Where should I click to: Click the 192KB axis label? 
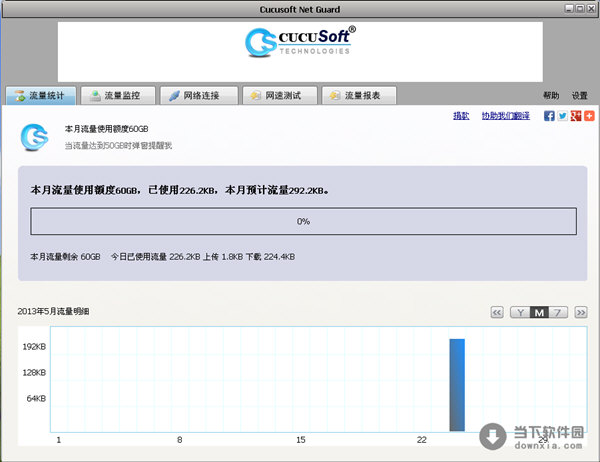coord(34,347)
